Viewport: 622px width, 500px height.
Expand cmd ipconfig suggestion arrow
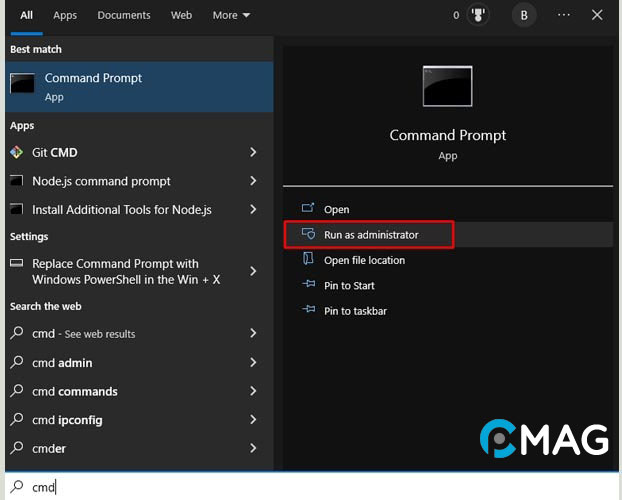point(253,420)
